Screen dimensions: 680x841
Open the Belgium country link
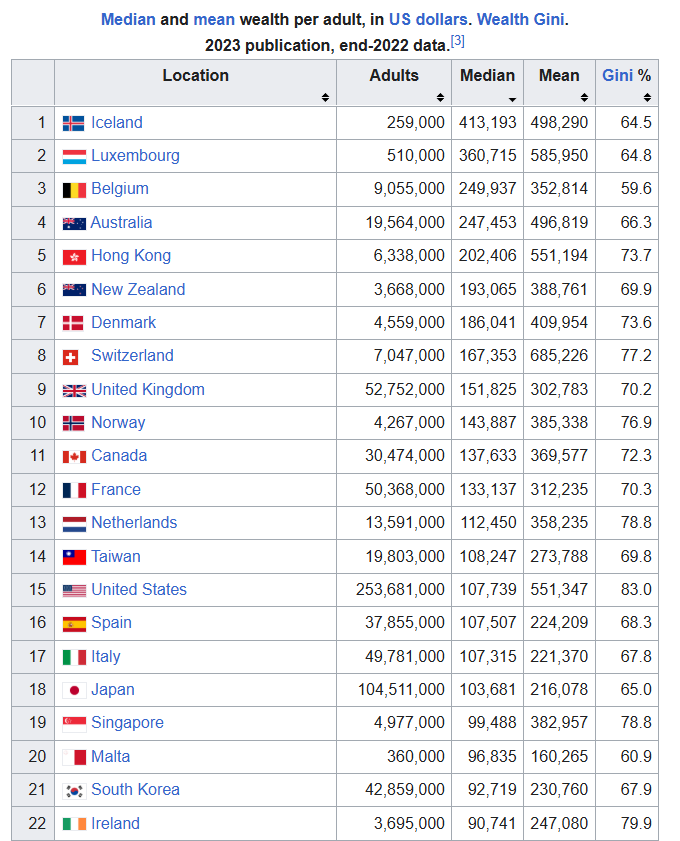coord(120,189)
